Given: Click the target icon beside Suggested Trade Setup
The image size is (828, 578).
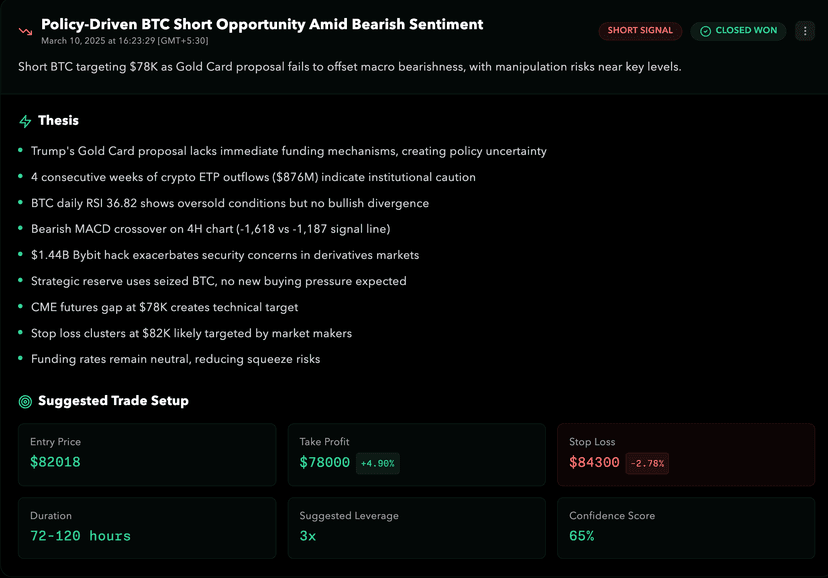Looking at the screenshot, I should 25,401.
